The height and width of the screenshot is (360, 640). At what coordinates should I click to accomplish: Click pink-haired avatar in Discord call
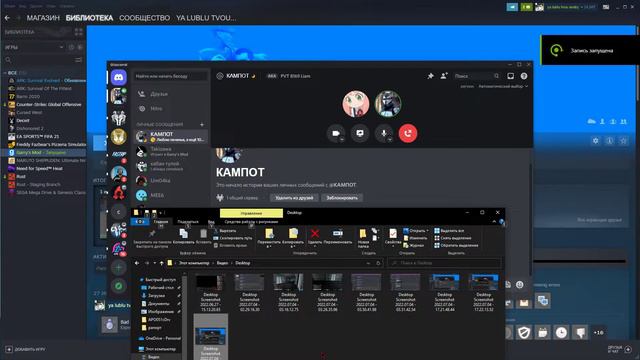click(356, 104)
